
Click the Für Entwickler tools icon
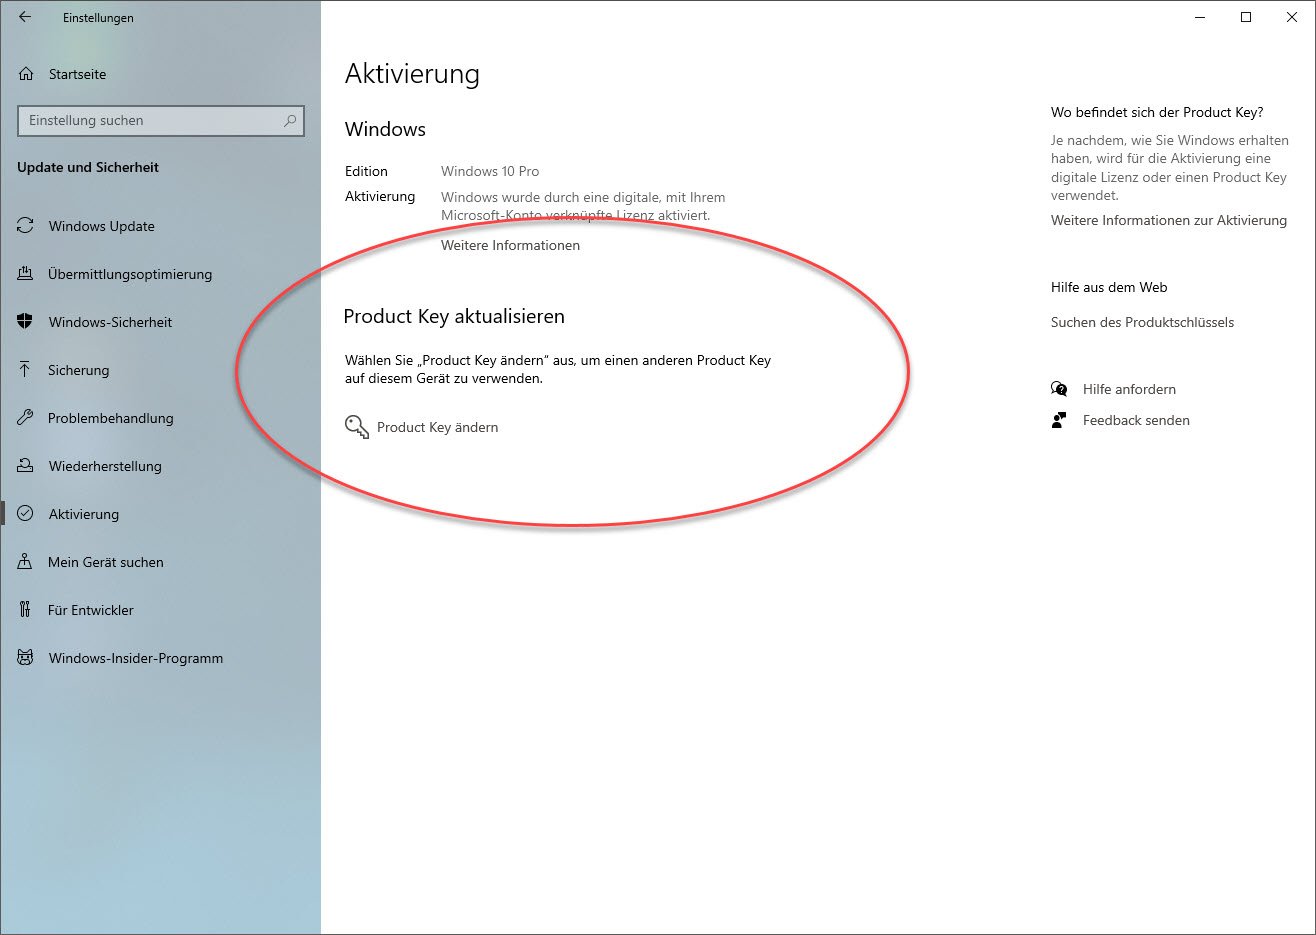tap(25, 610)
